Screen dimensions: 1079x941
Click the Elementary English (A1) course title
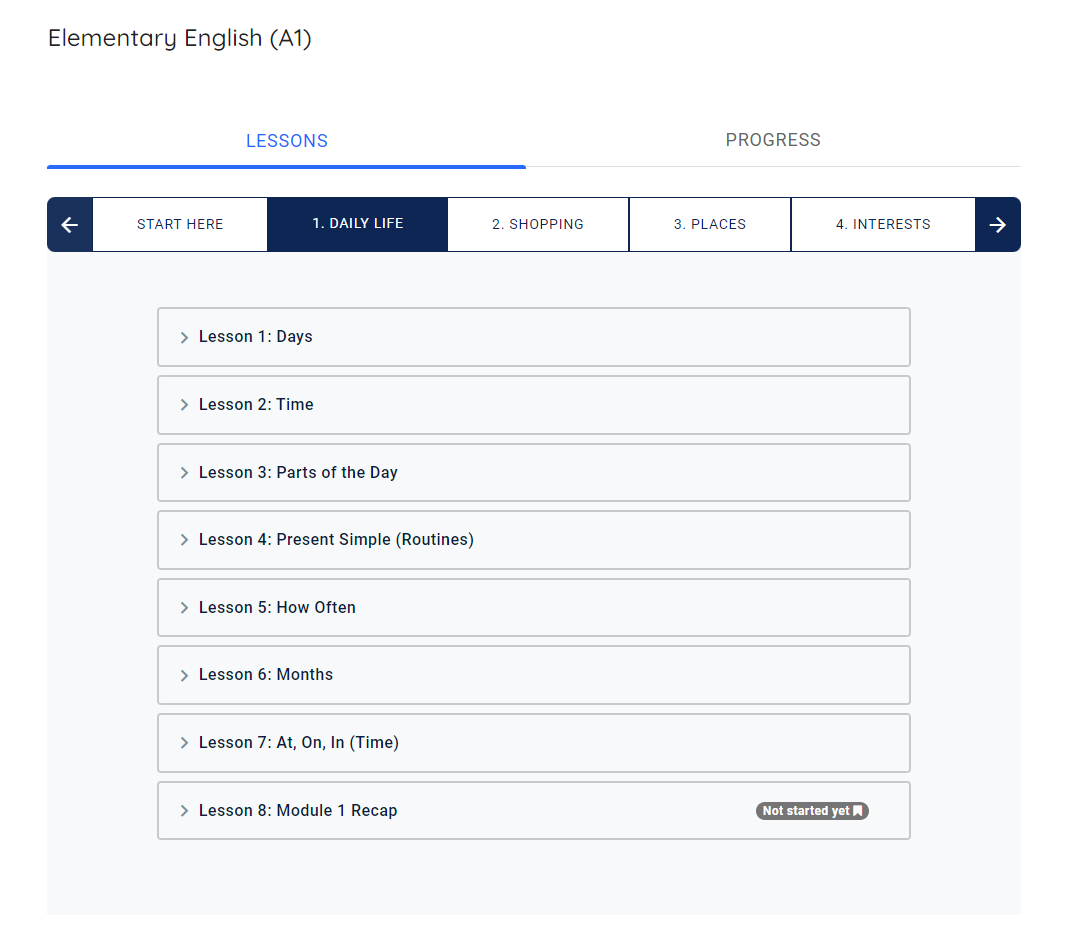coord(179,38)
